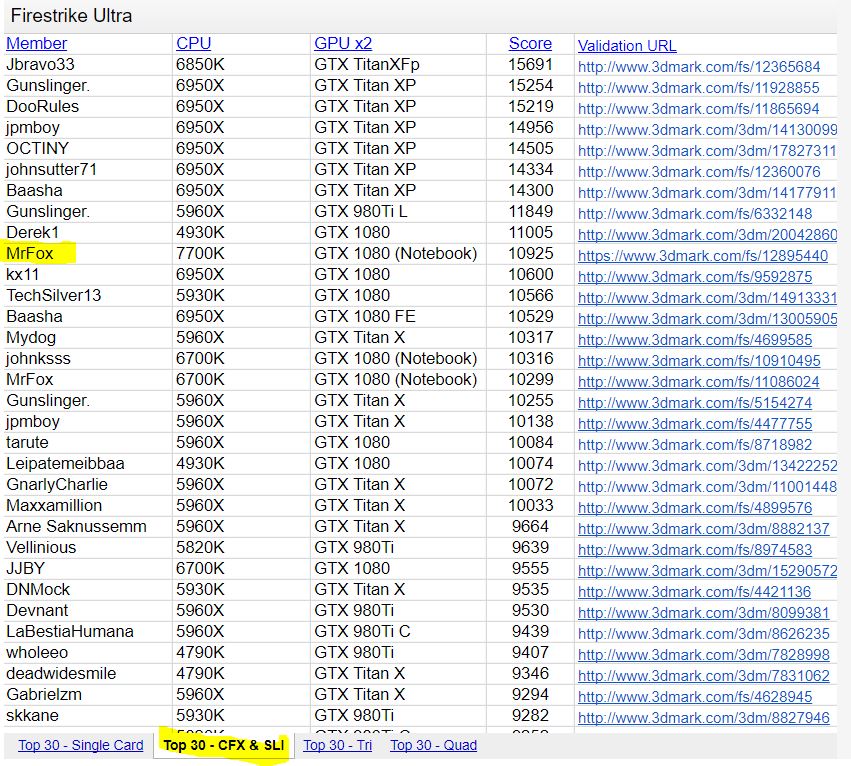Open deadwidesmile validation link 3dm/7831062

[x=703, y=676]
